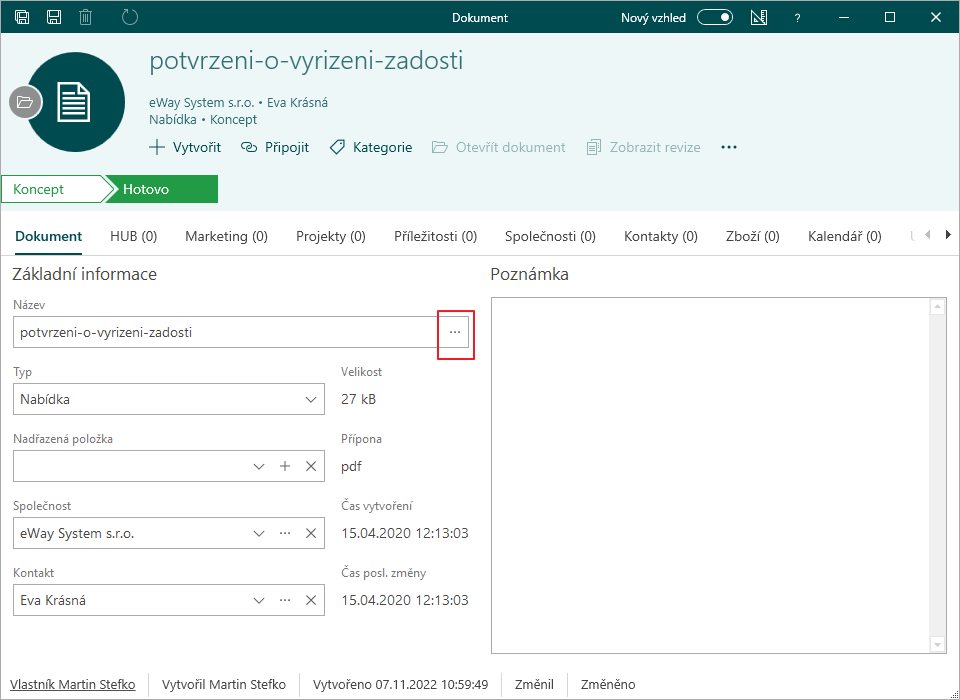The width and height of the screenshot is (960, 700).
Task: Click Otevřít dokument button
Action: [498, 147]
